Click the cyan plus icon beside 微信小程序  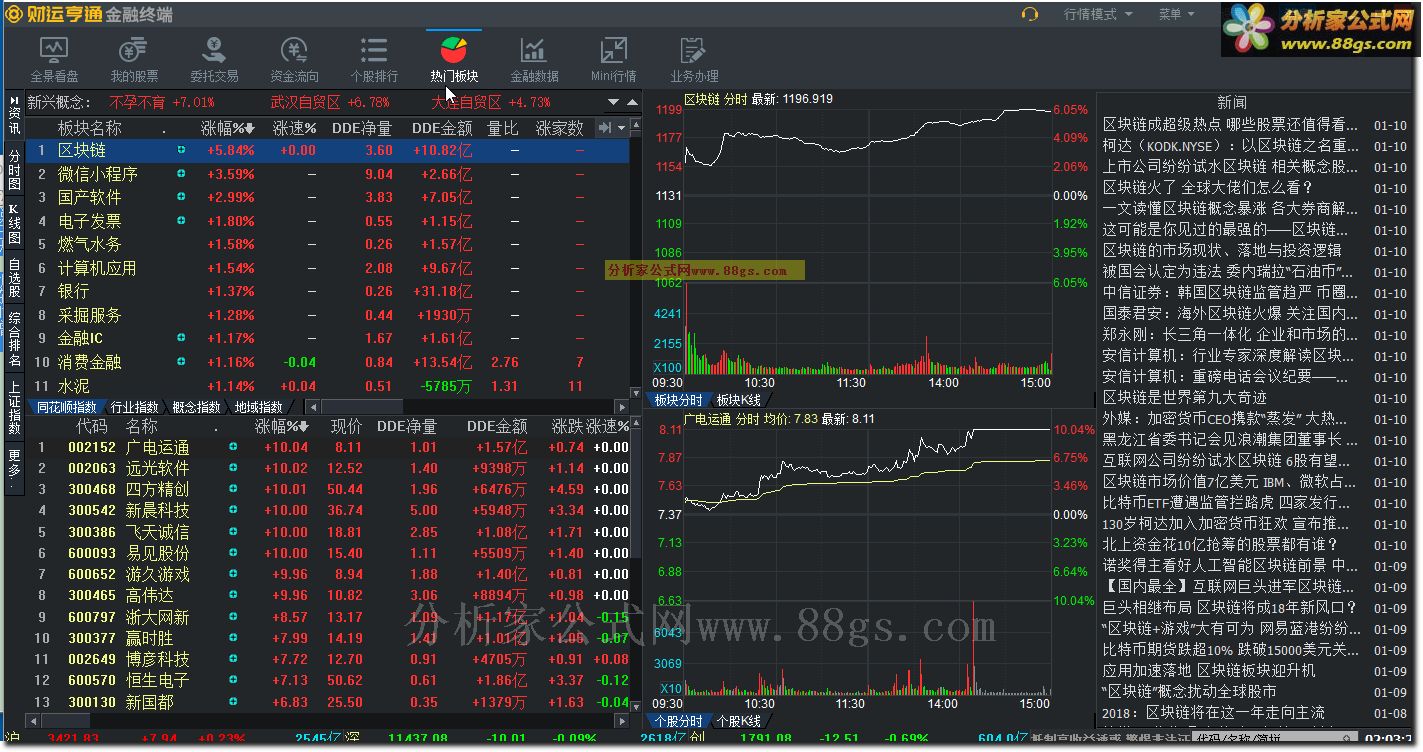click(x=181, y=173)
